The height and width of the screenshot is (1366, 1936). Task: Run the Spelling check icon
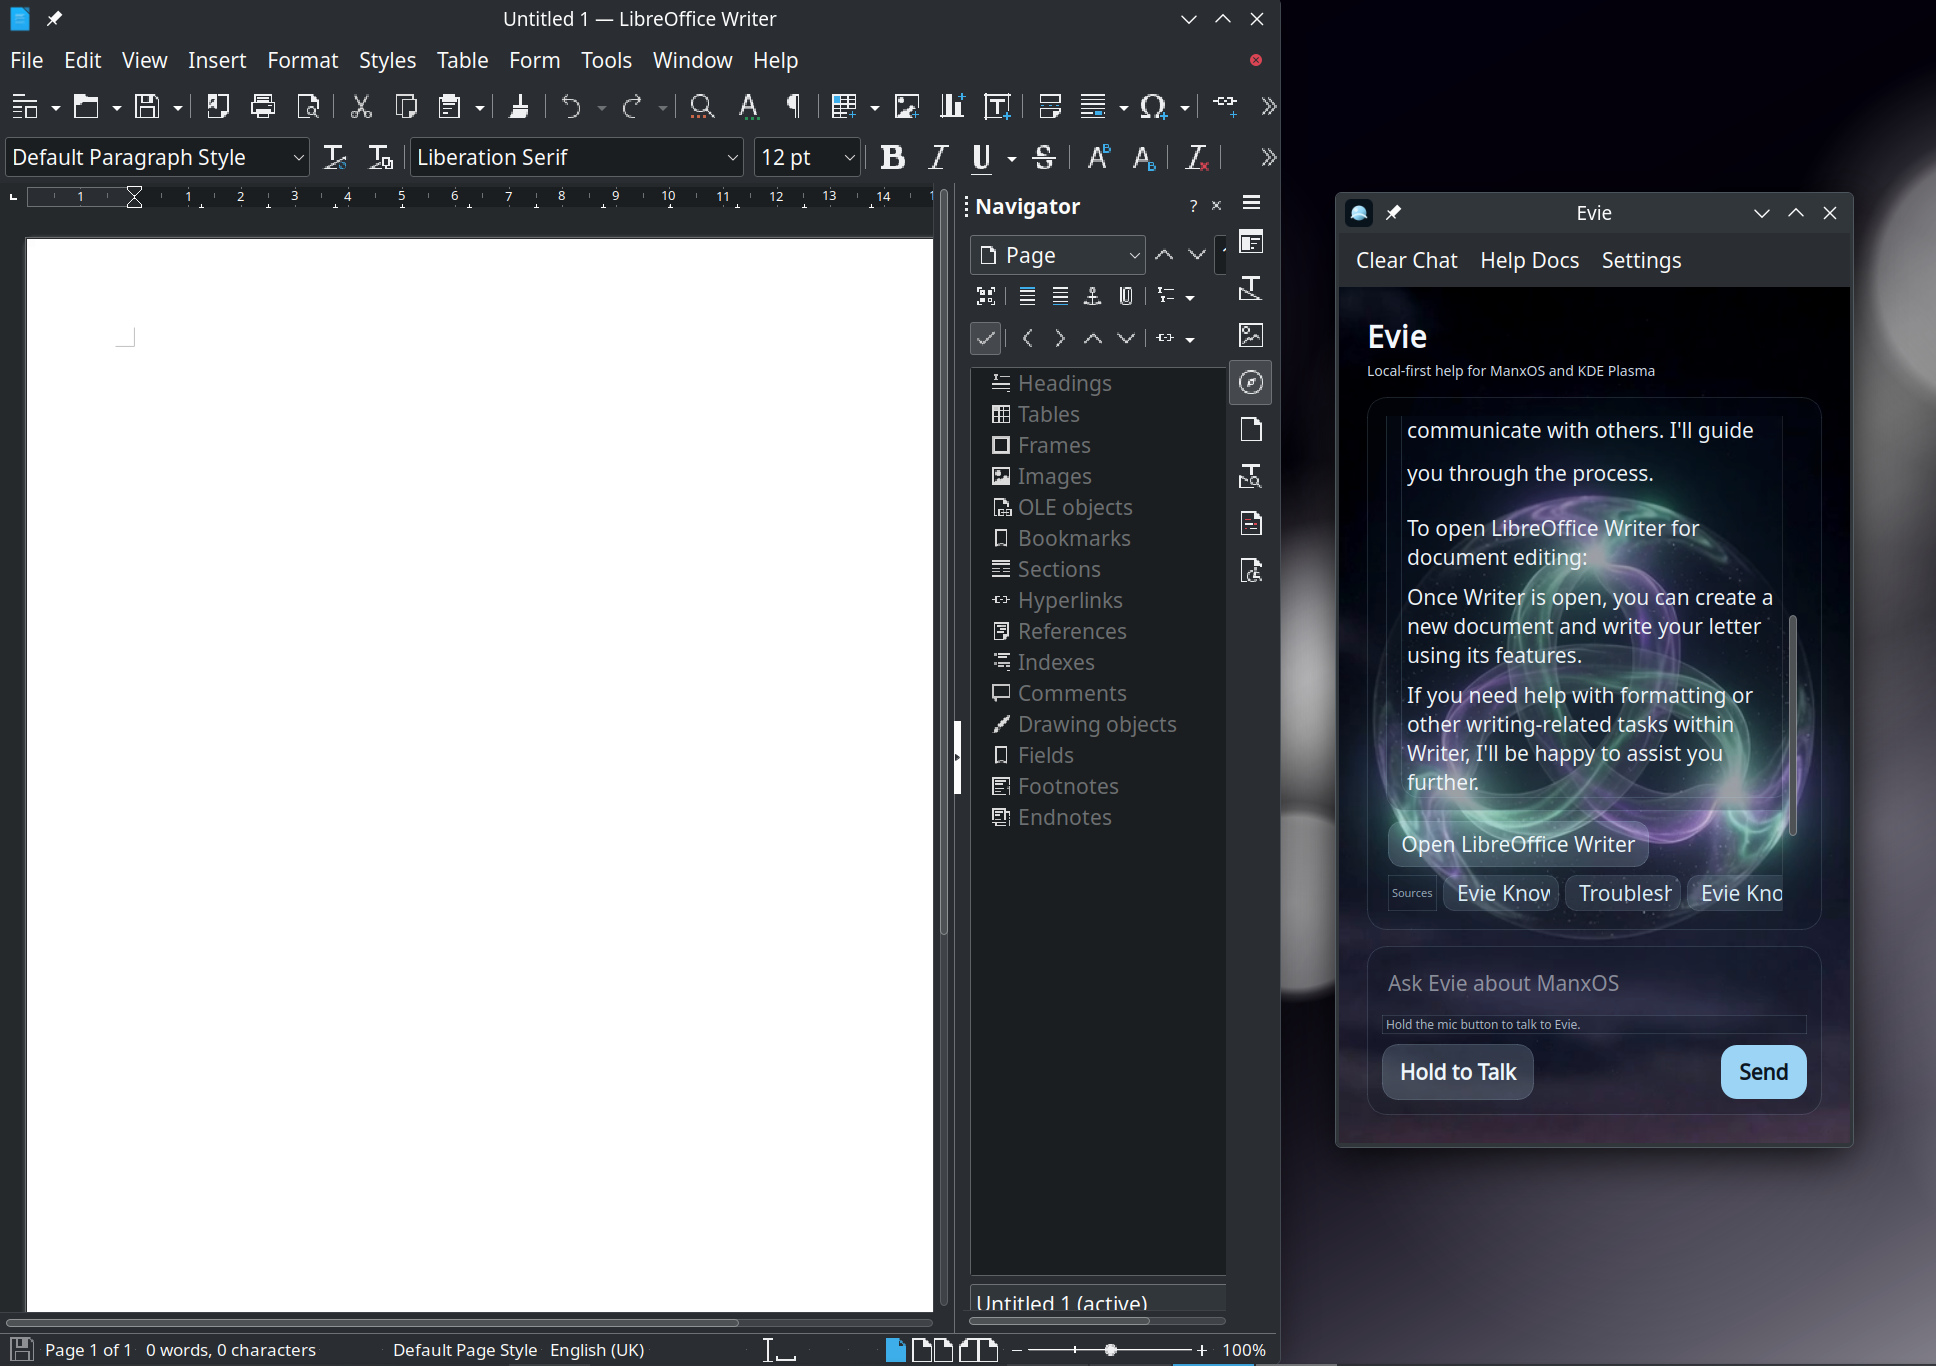click(748, 106)
